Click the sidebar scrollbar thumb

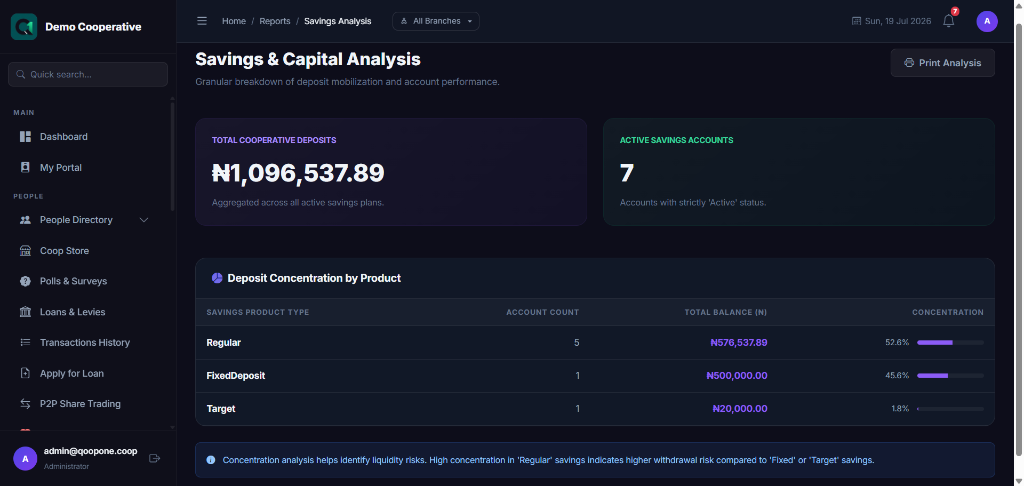point(172,155)
